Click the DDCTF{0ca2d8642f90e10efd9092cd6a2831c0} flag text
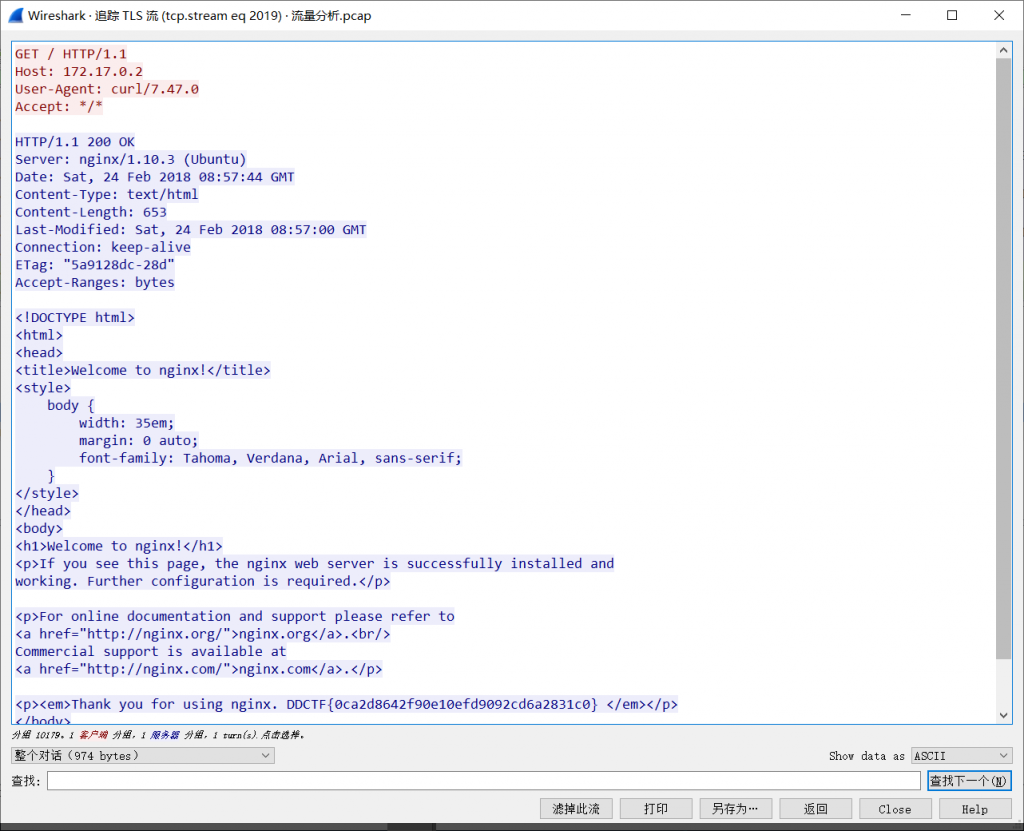The width and height of the screenshot is (1024, 831). tap(442, 704)
